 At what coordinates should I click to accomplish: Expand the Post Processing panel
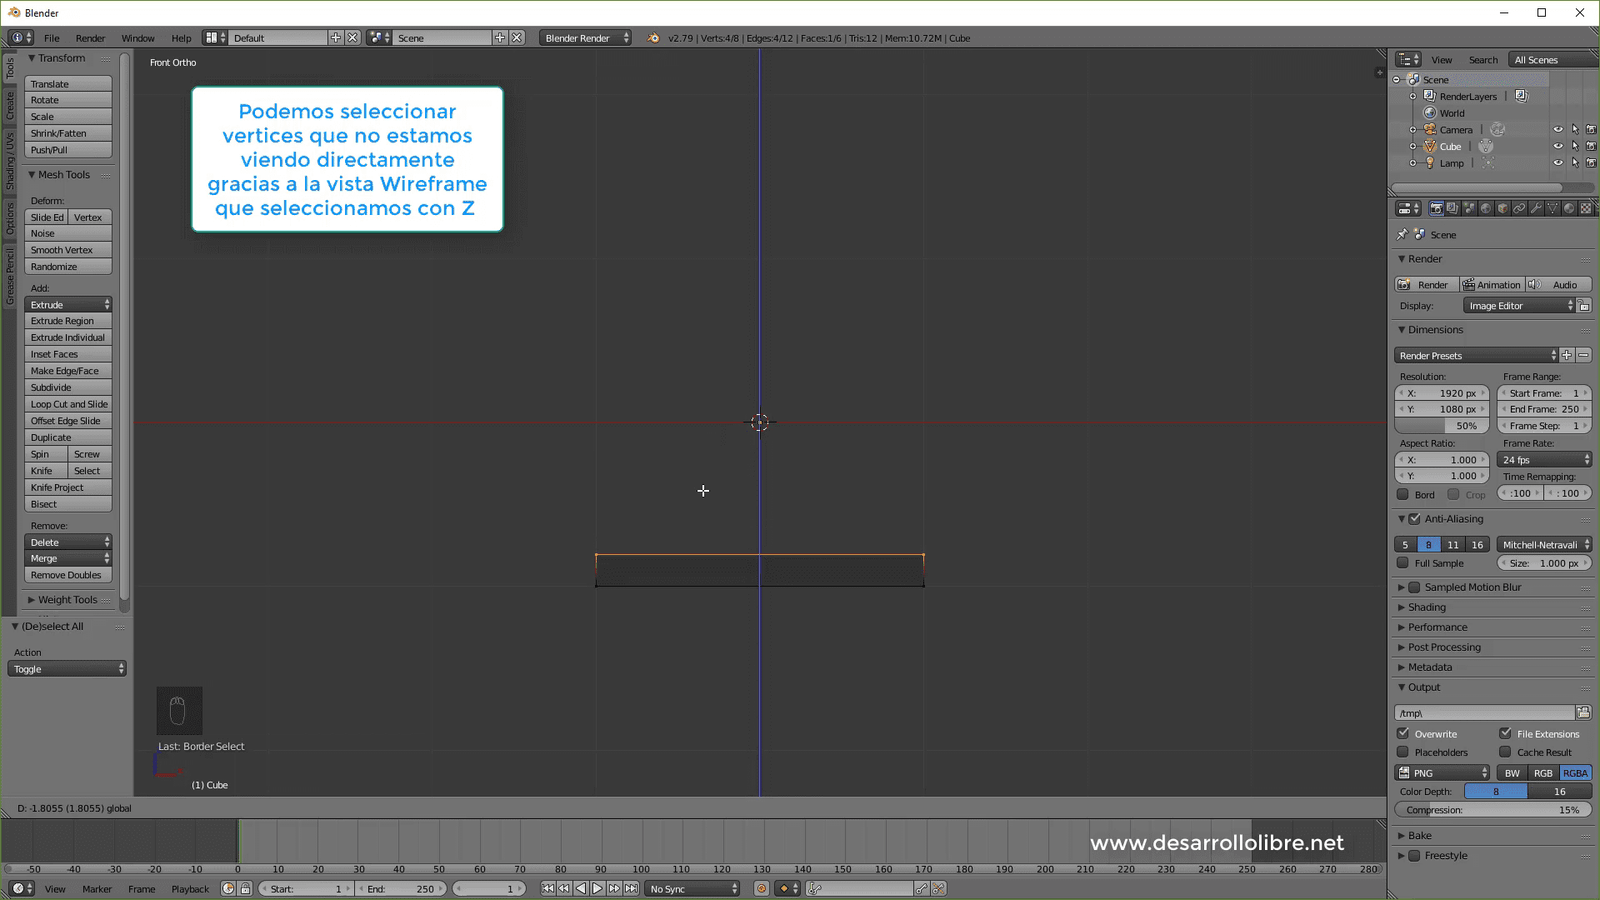tap(1444, 648)
